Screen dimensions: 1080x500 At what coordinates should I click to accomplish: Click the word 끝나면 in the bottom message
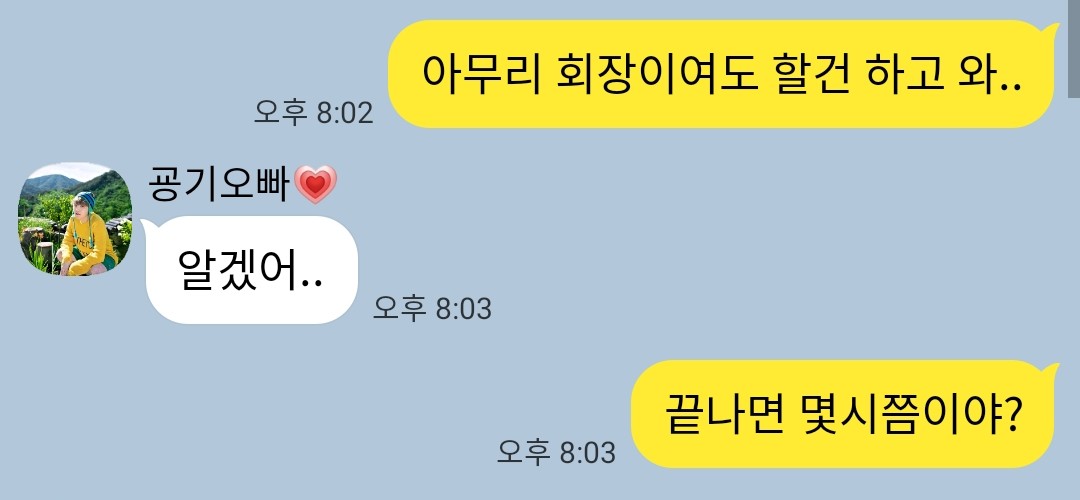[724, 414]
